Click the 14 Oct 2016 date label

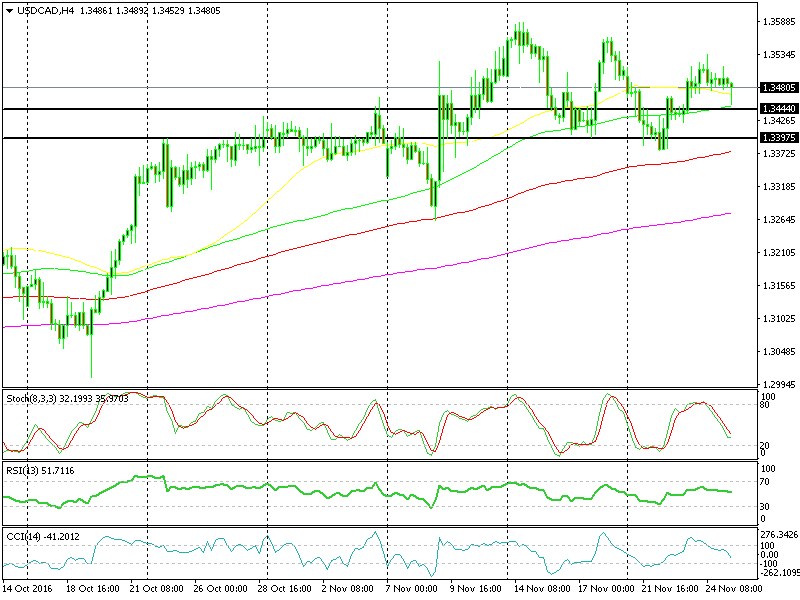(x=28, y=588)
